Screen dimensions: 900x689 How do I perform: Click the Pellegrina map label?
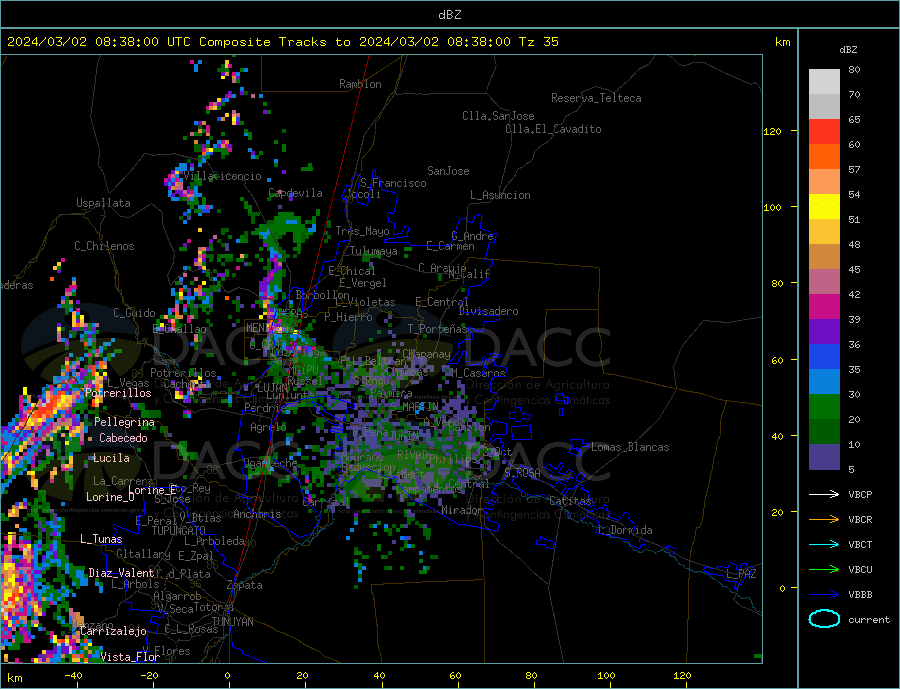click(125, 422)
